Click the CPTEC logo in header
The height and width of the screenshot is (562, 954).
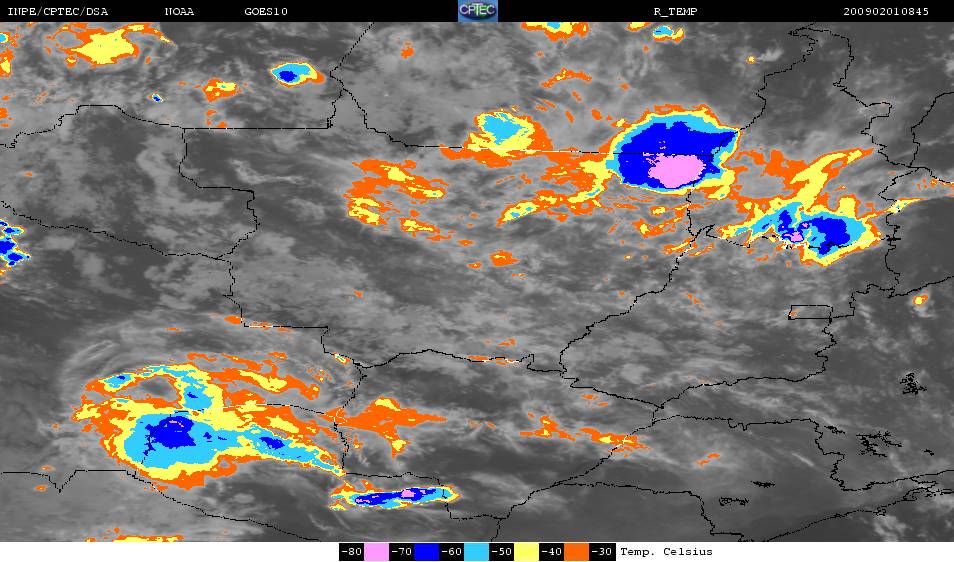tap(478, 11)
